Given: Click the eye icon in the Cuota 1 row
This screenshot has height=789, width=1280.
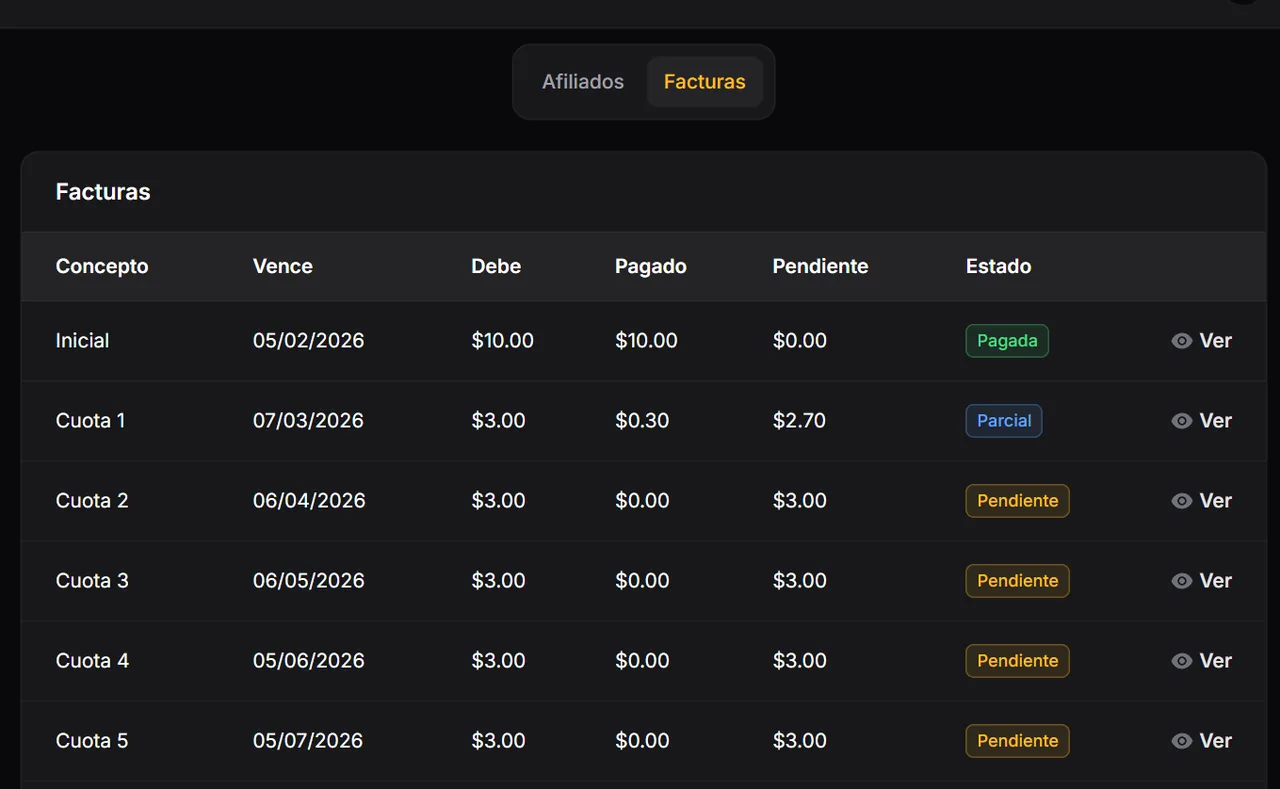Looking at the screenshot, I should click(1182, 421).
